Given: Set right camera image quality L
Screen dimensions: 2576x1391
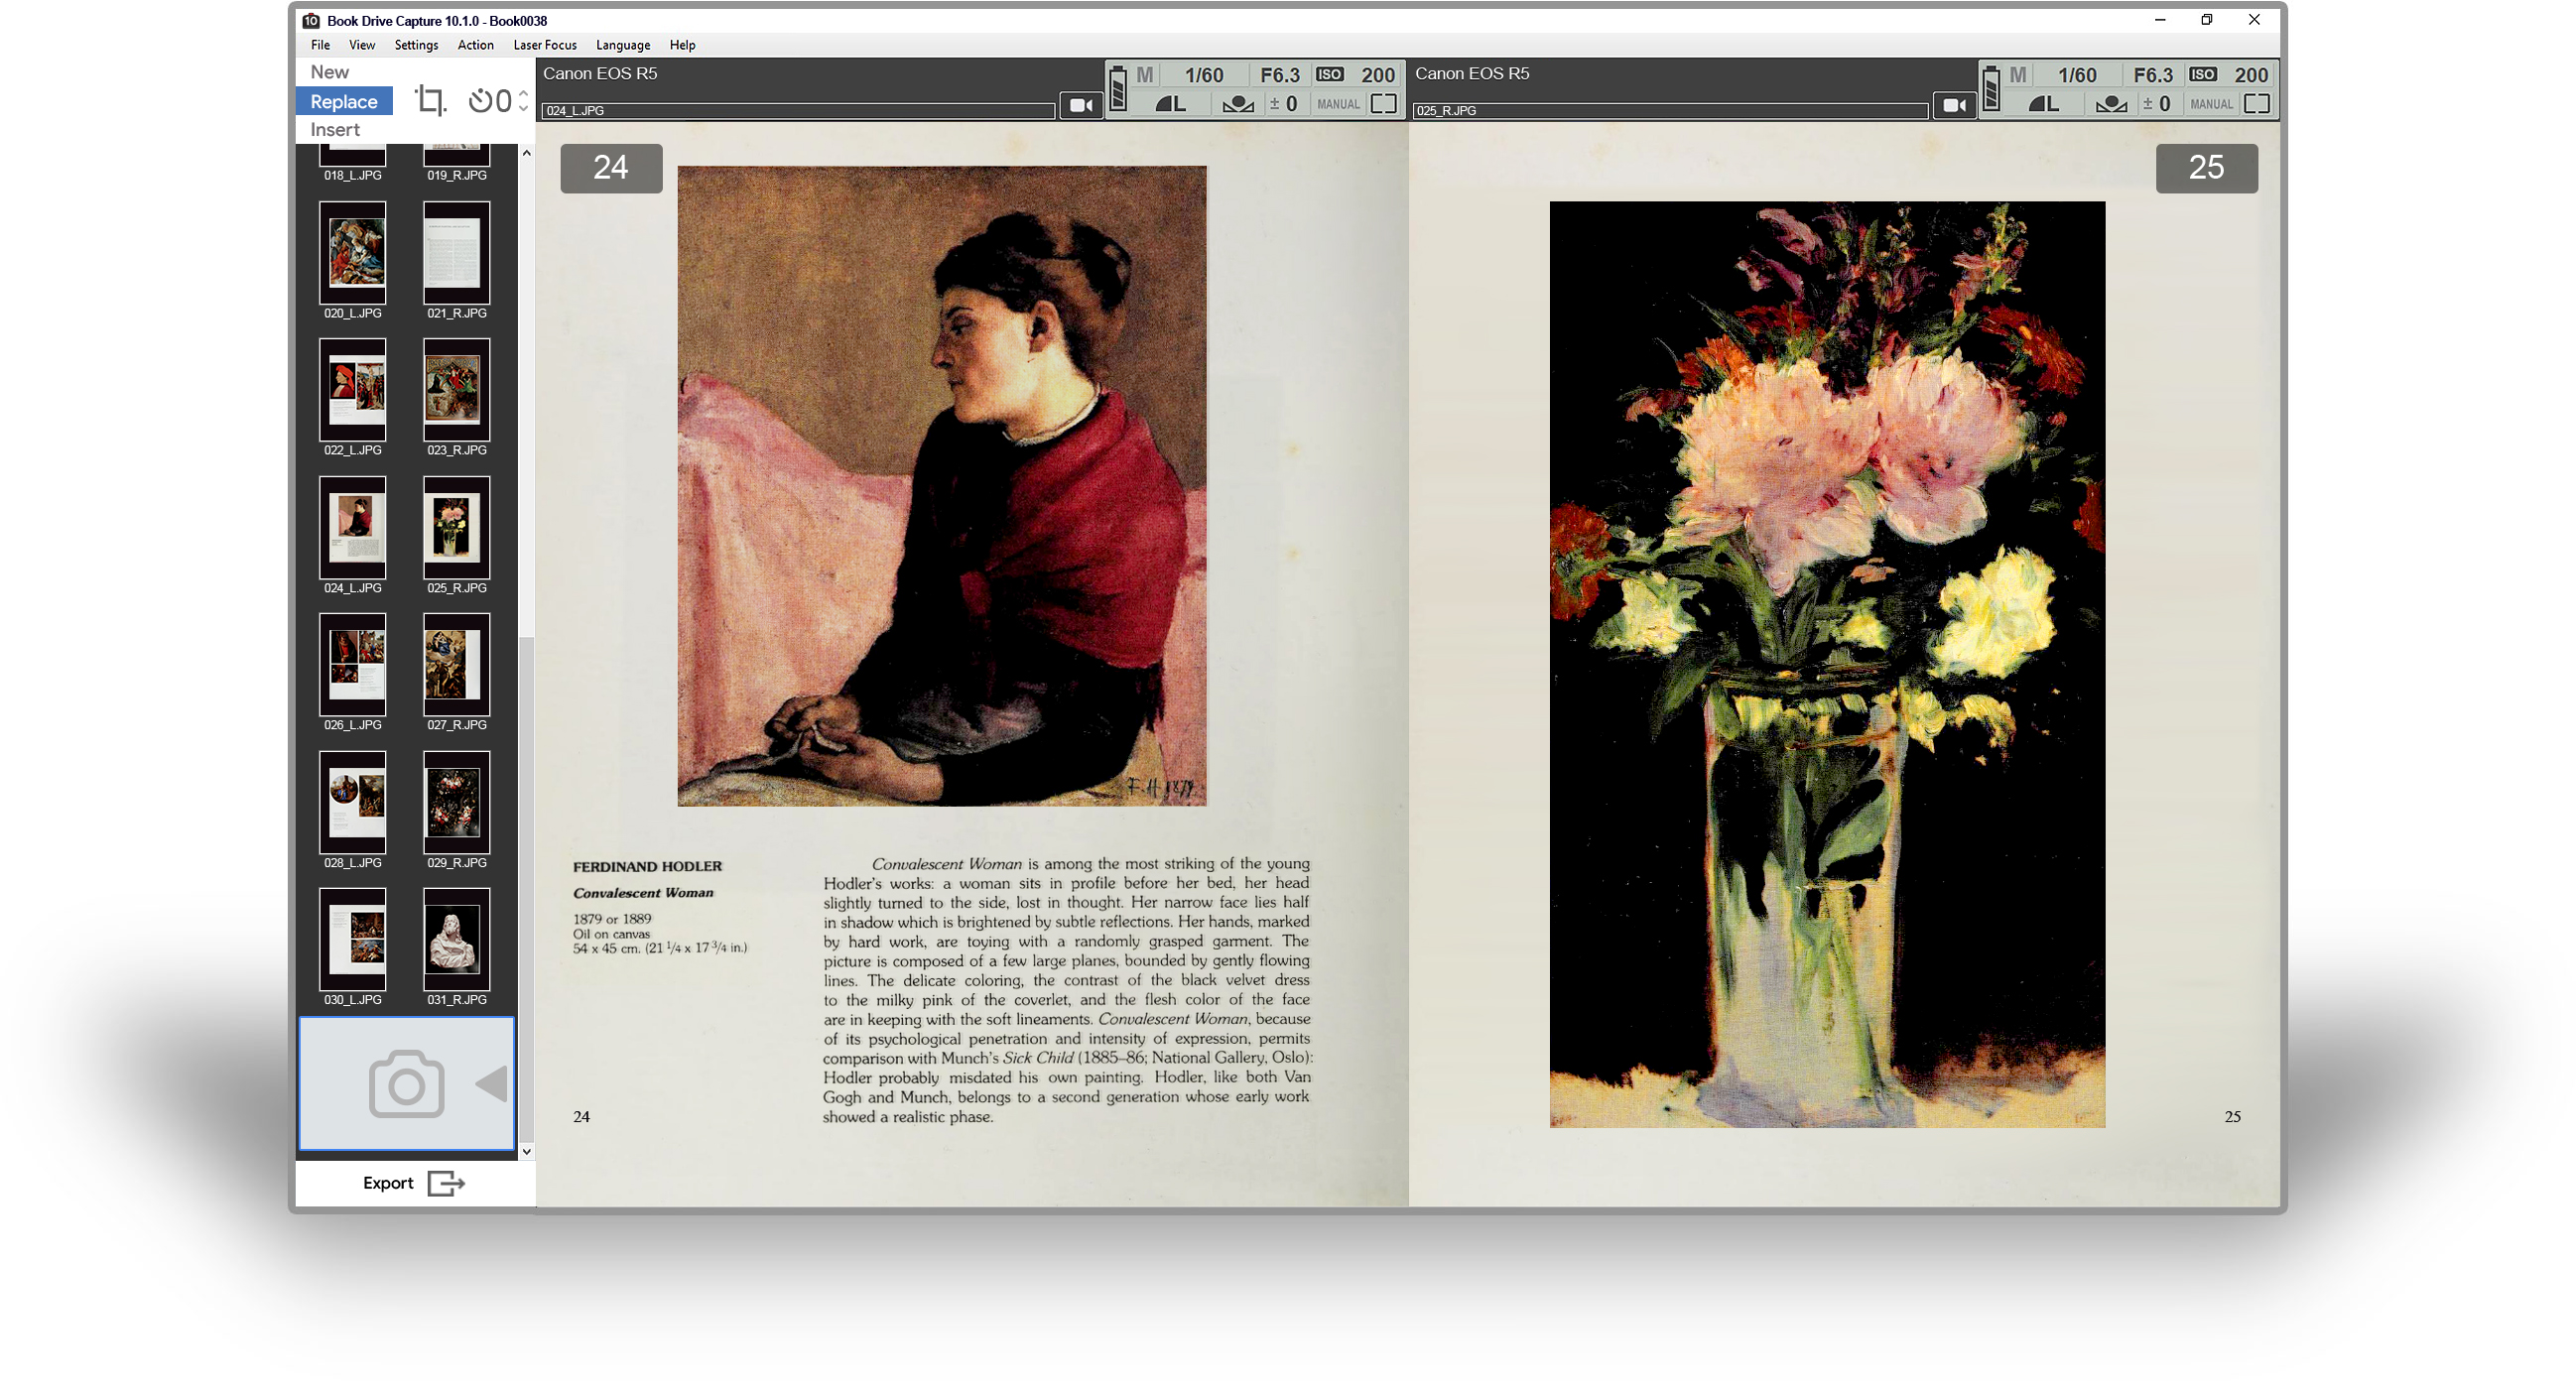Looking at the screenshot, I should [x=2044, y=104].
